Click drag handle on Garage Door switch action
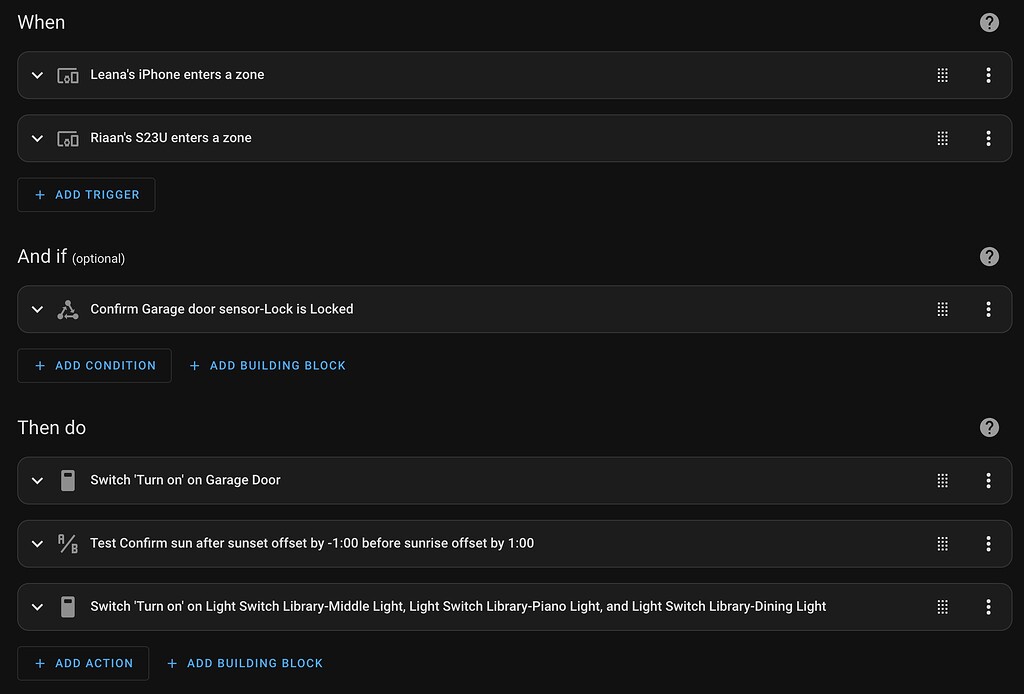Viewport: 1024px width, 694px height. click(942, 480)
